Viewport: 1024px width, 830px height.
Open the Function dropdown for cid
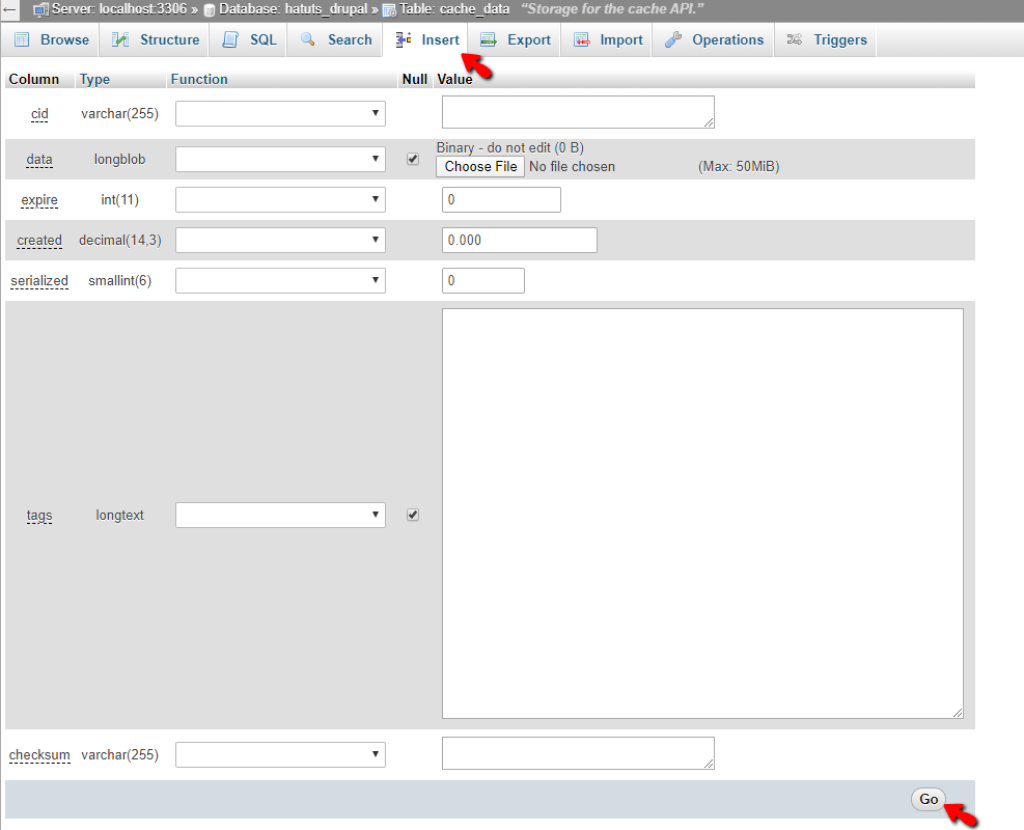click(x=280, y=114)
